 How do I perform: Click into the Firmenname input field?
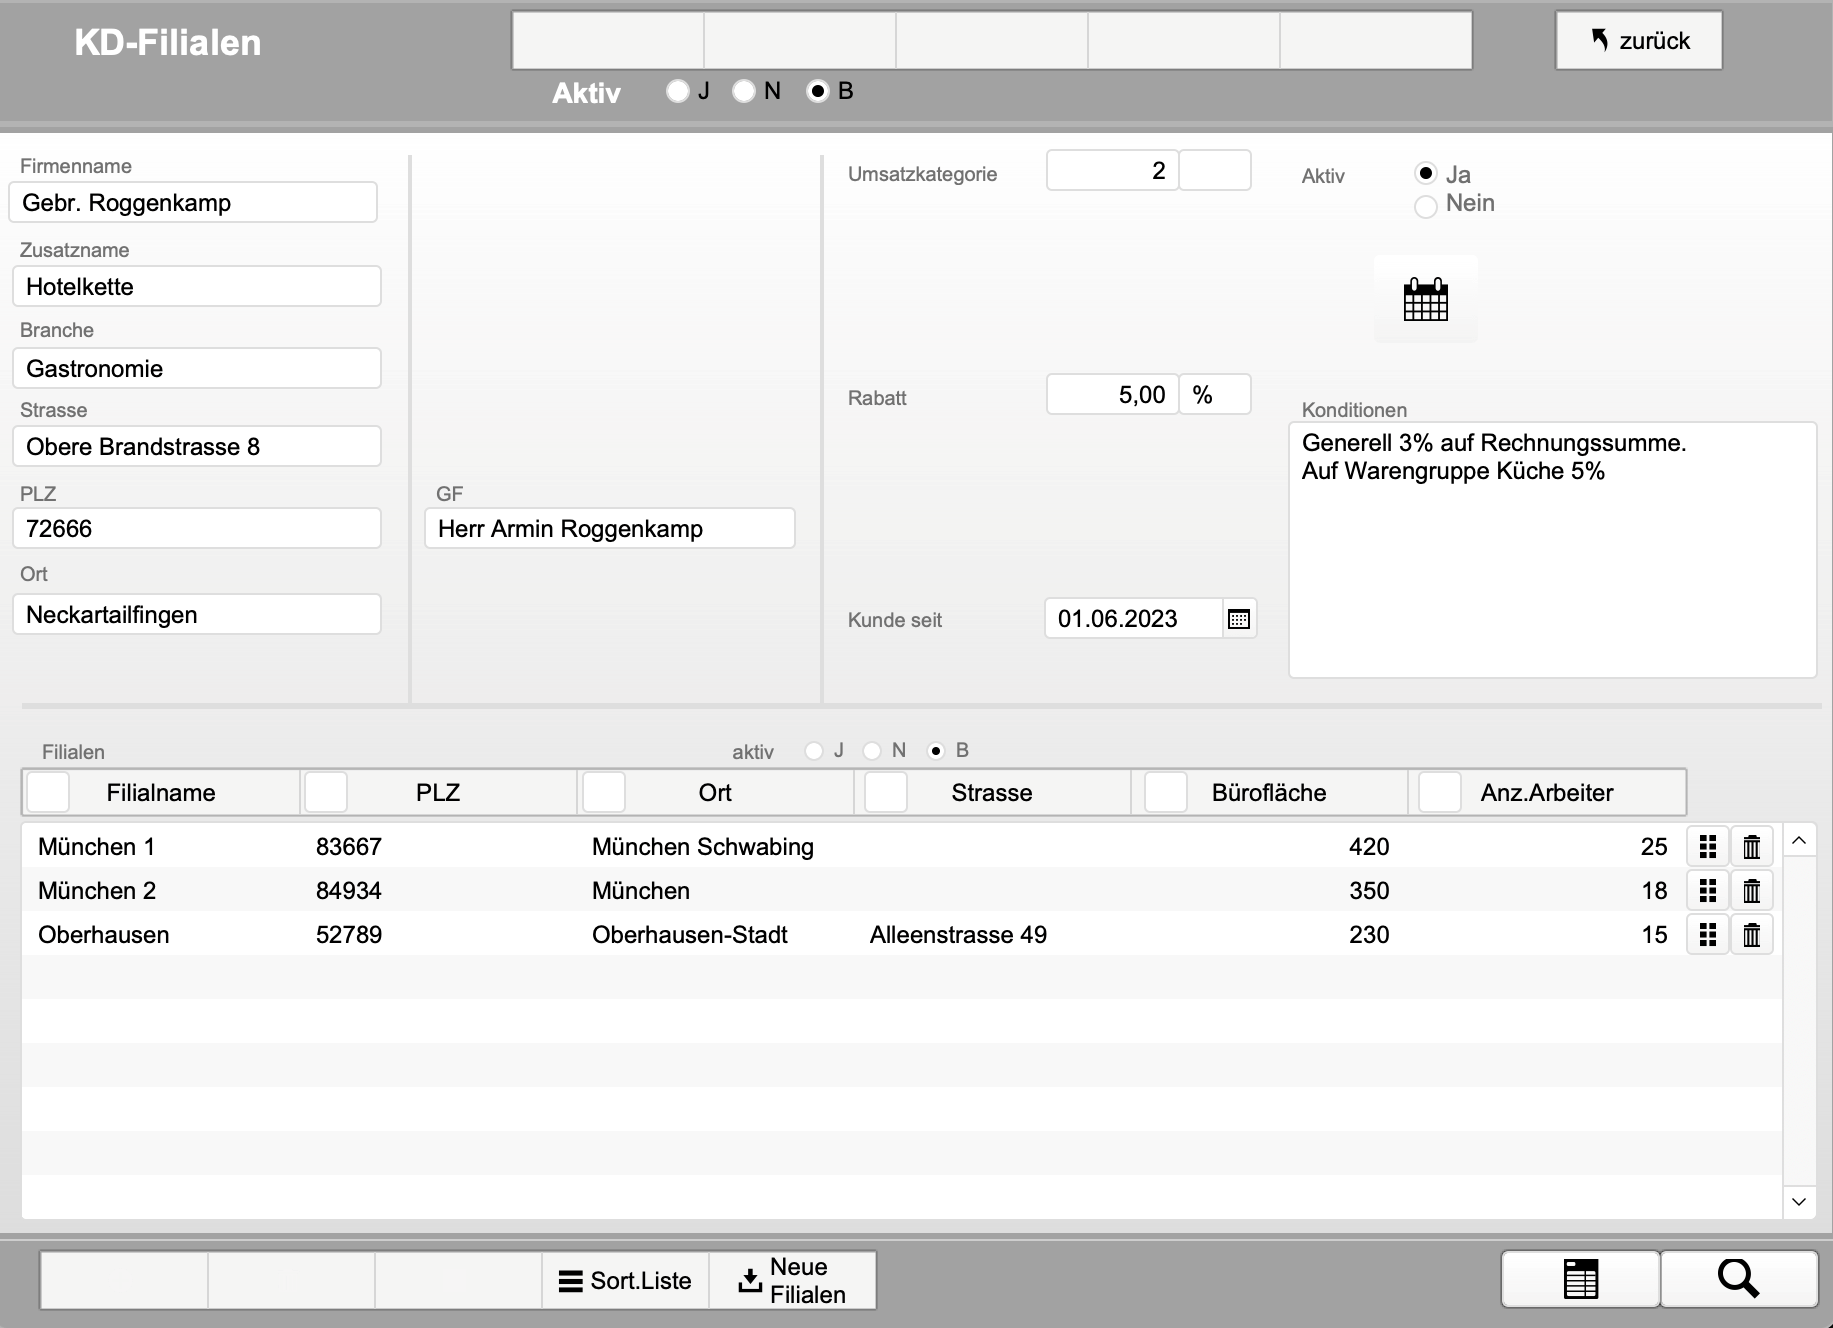[193, 203]
